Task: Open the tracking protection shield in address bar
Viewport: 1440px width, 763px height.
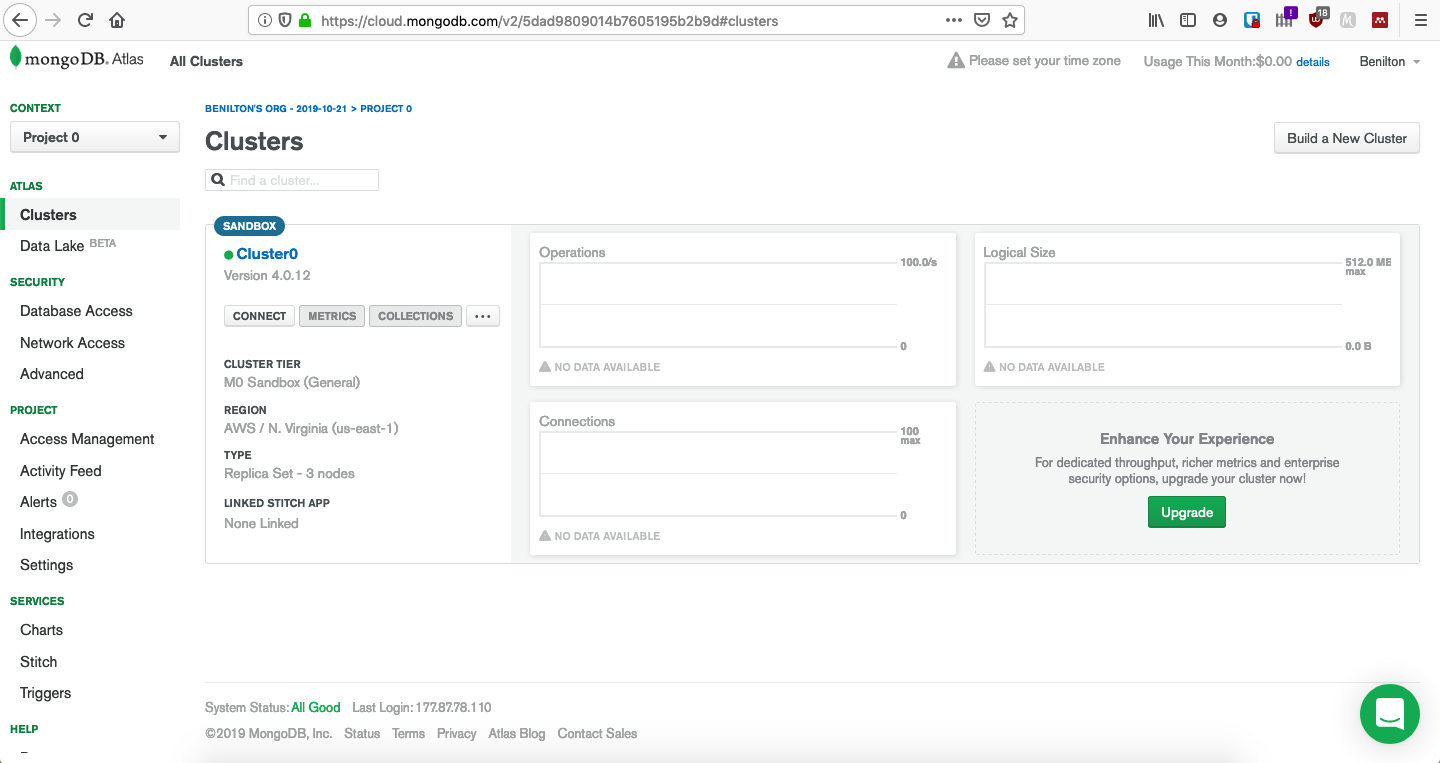Action: [x=285, y=20]
